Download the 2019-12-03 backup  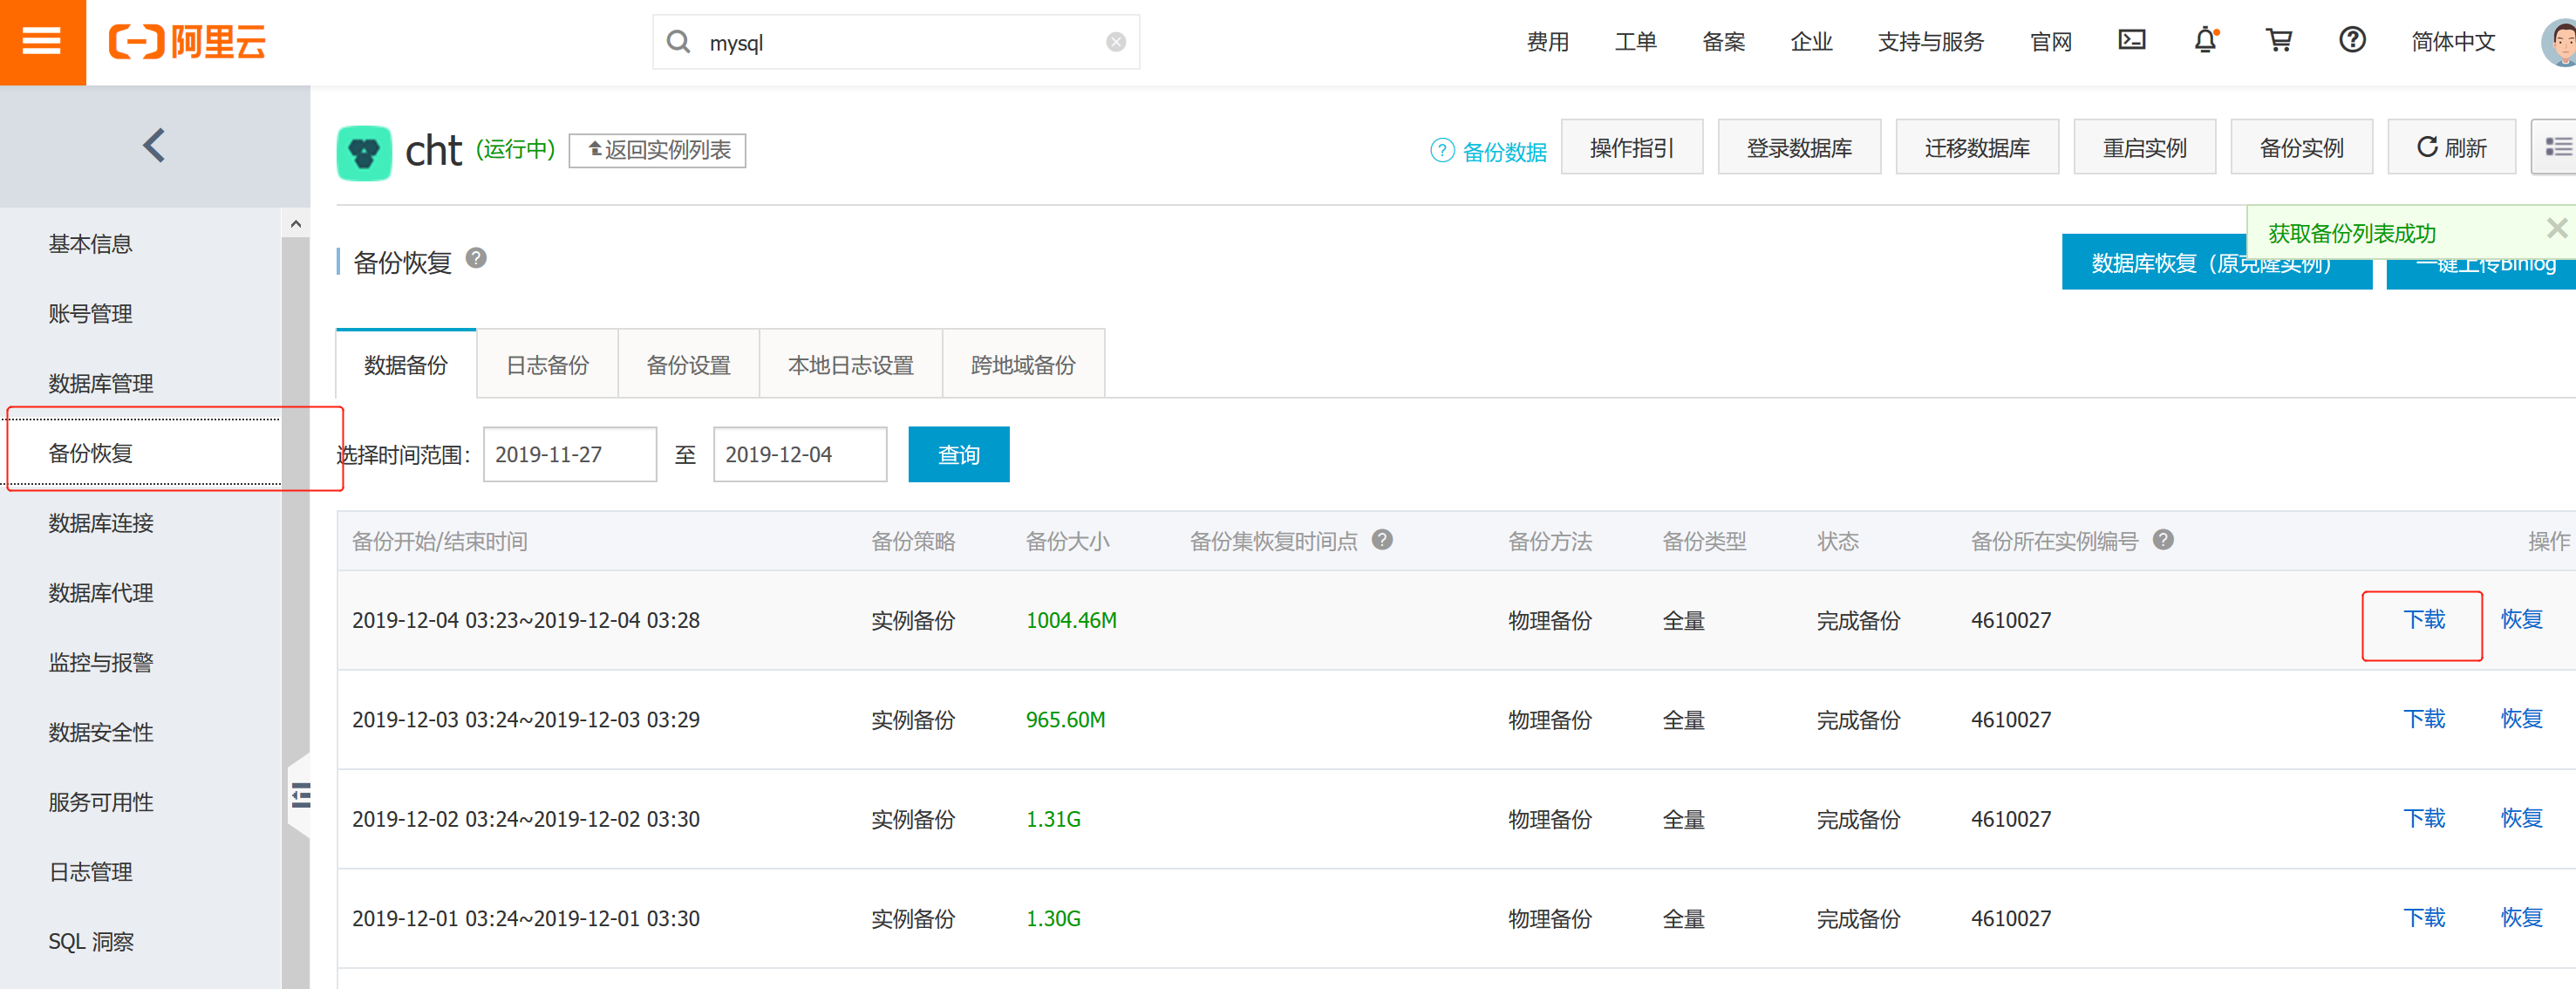point(2423,719)
